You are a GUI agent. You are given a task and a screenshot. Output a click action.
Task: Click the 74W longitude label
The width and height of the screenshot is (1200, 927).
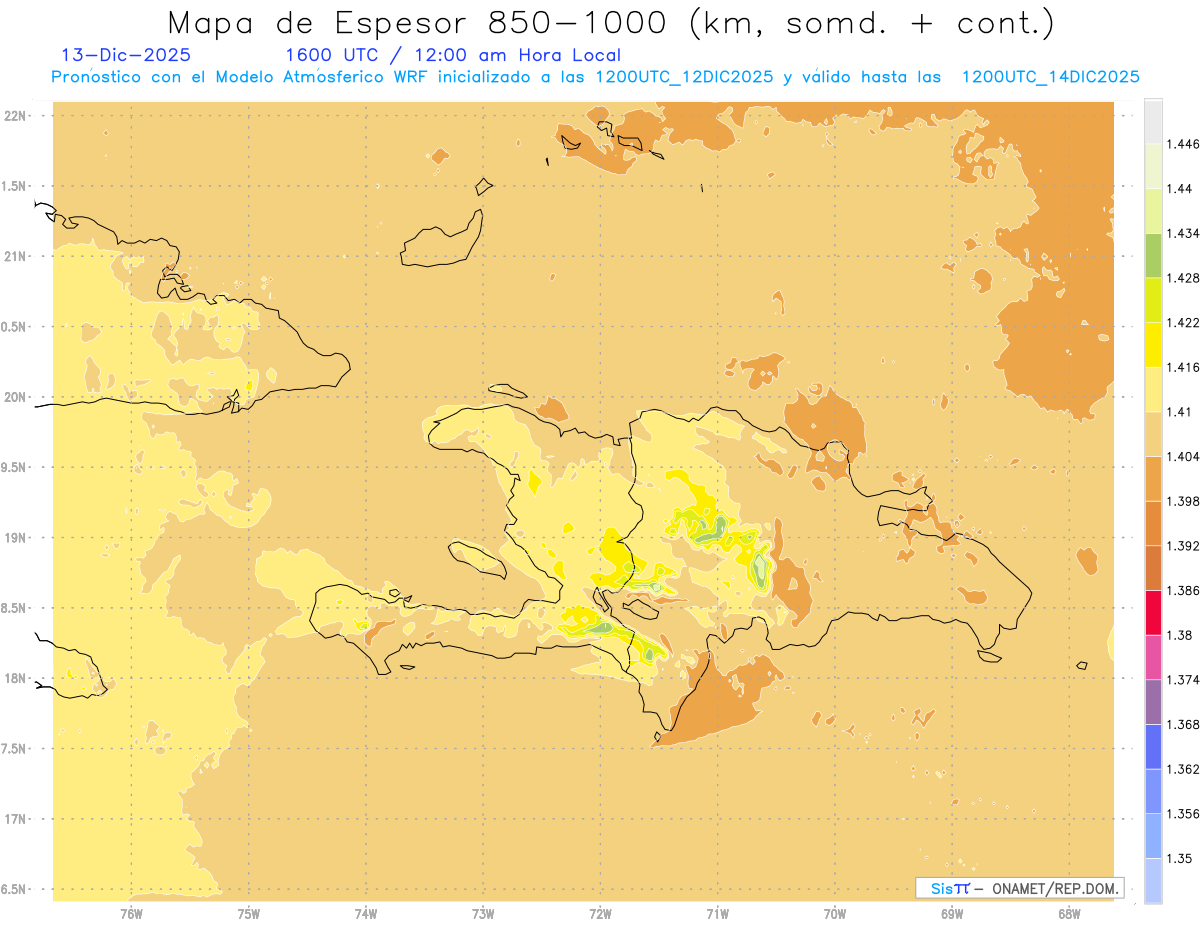366,913
